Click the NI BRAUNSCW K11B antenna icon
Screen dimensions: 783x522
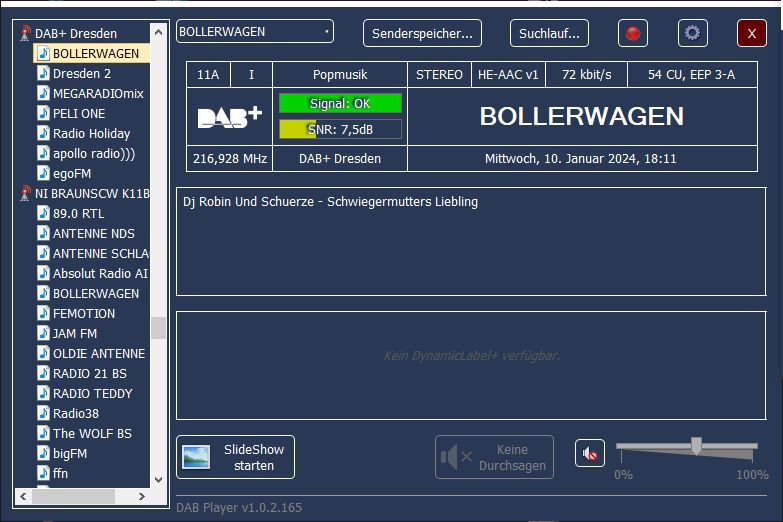click(x=25, y=193)
